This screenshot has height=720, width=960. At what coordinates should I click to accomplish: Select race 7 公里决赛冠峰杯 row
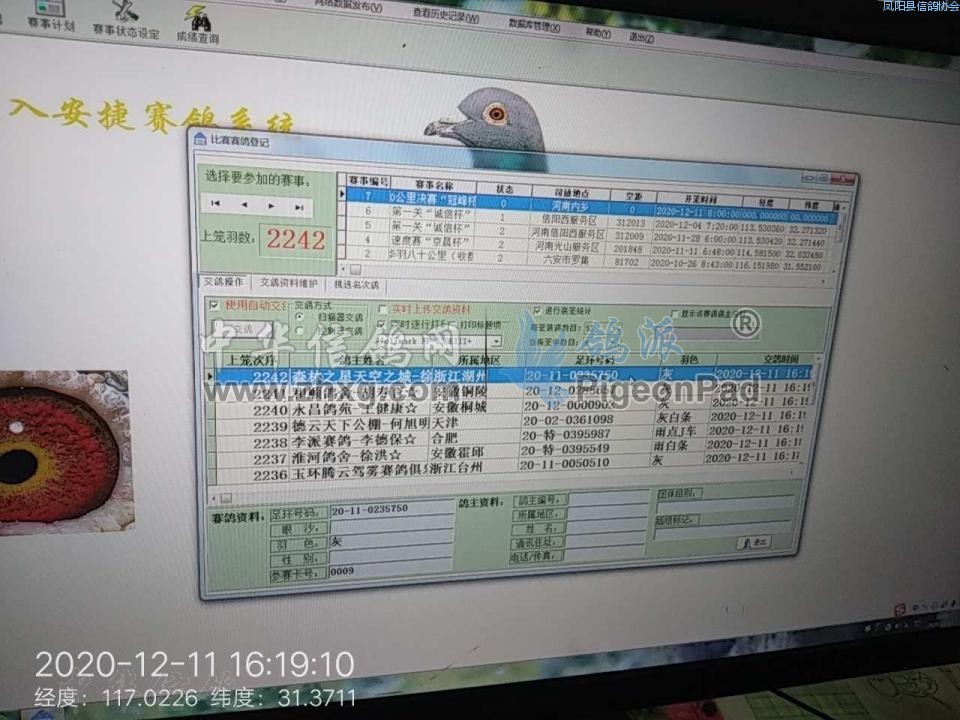(x=593, y=204)
